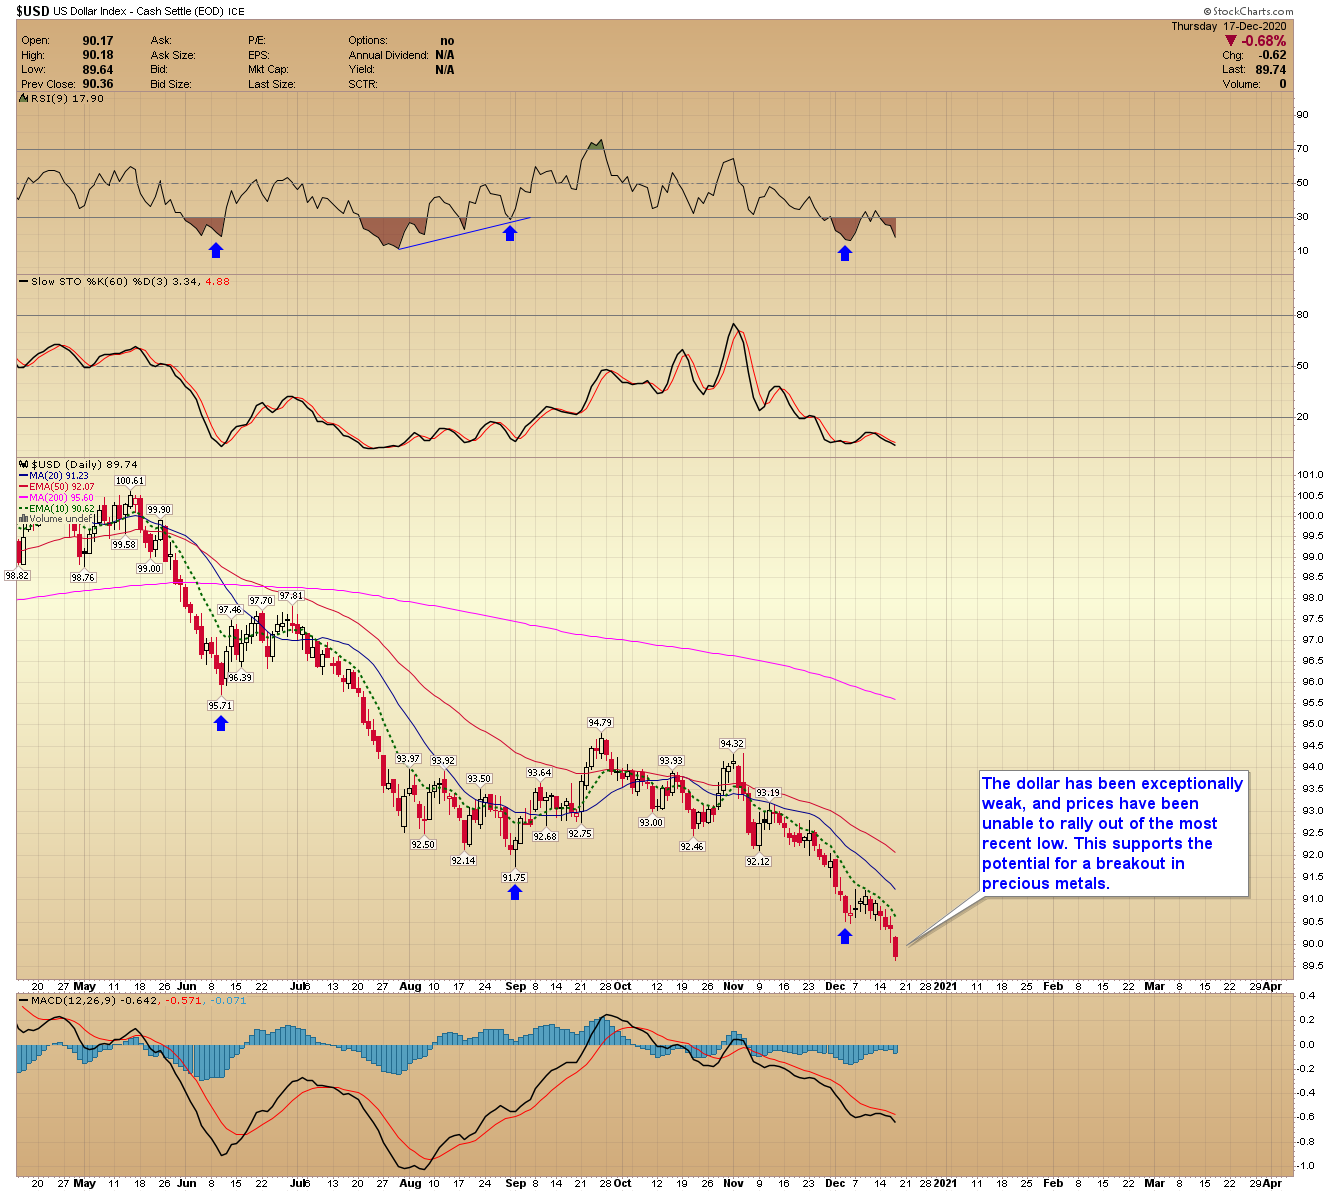Click the green dotted EMA(10) legend swatch
1340x1192 pixels.
click(23, 509)
